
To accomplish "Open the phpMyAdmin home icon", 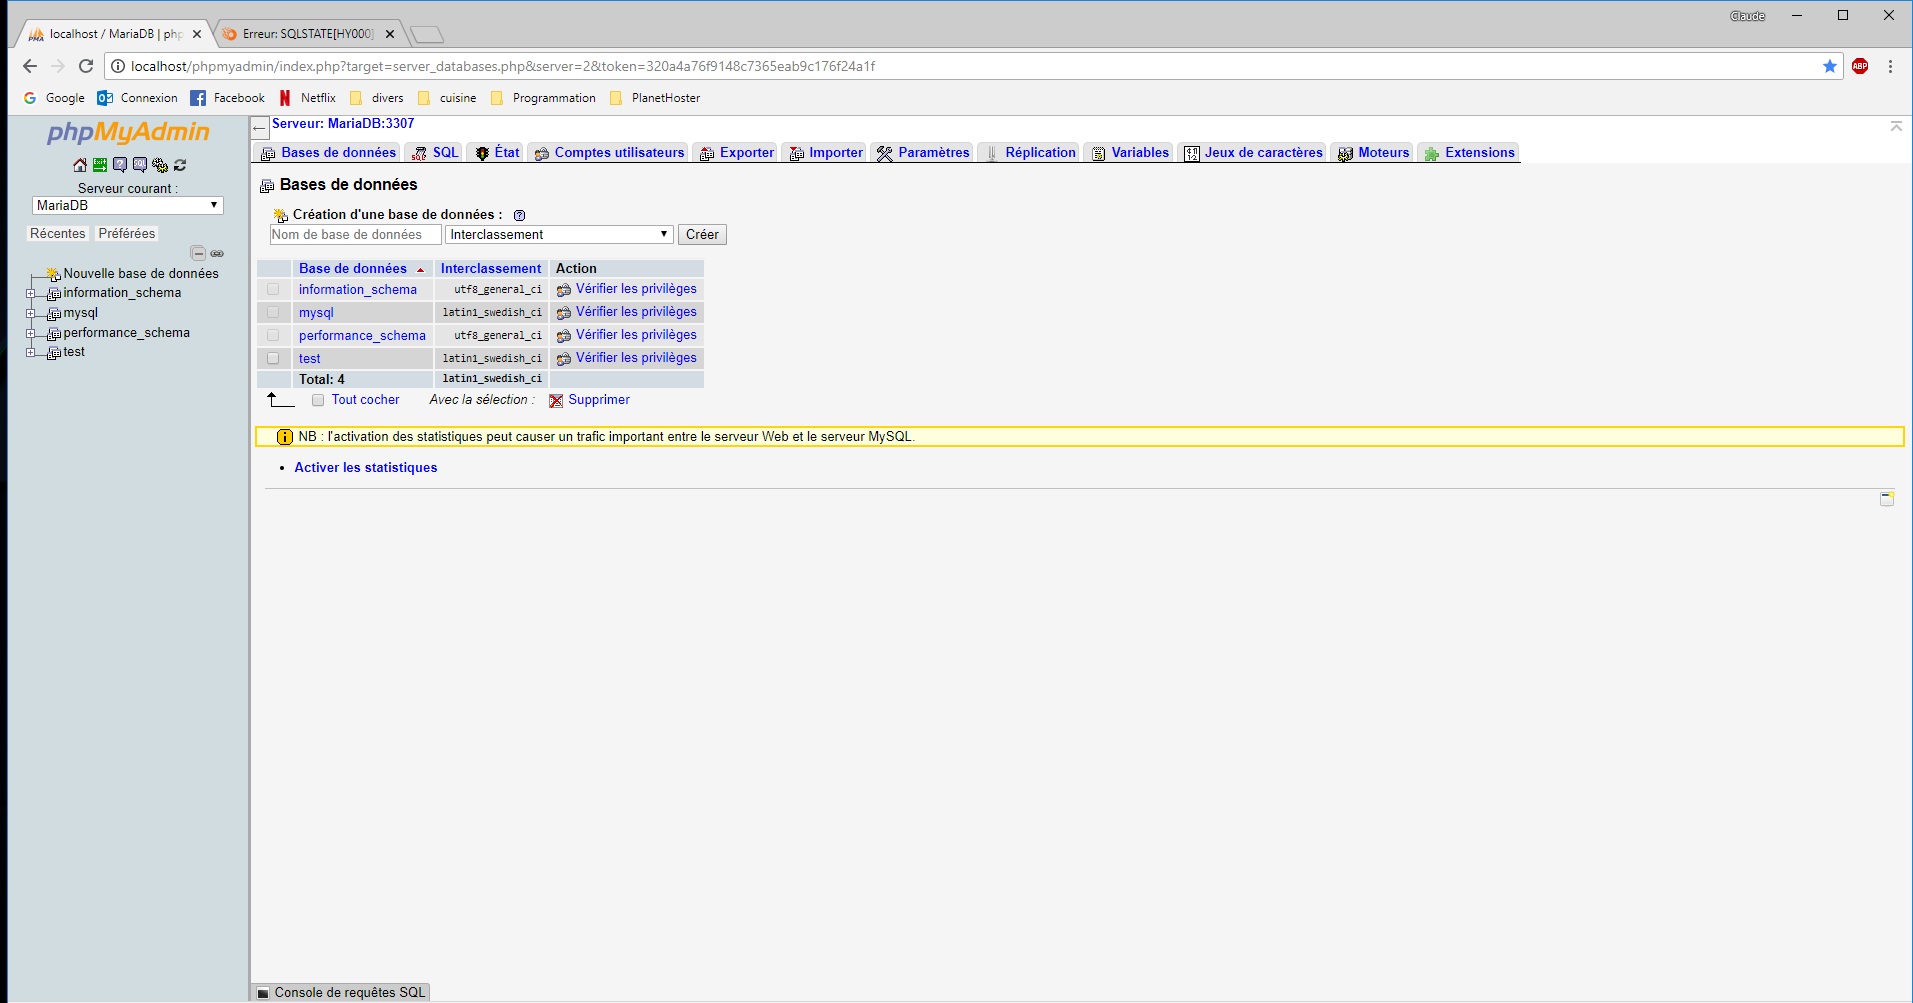I will (x=79, y=165).
